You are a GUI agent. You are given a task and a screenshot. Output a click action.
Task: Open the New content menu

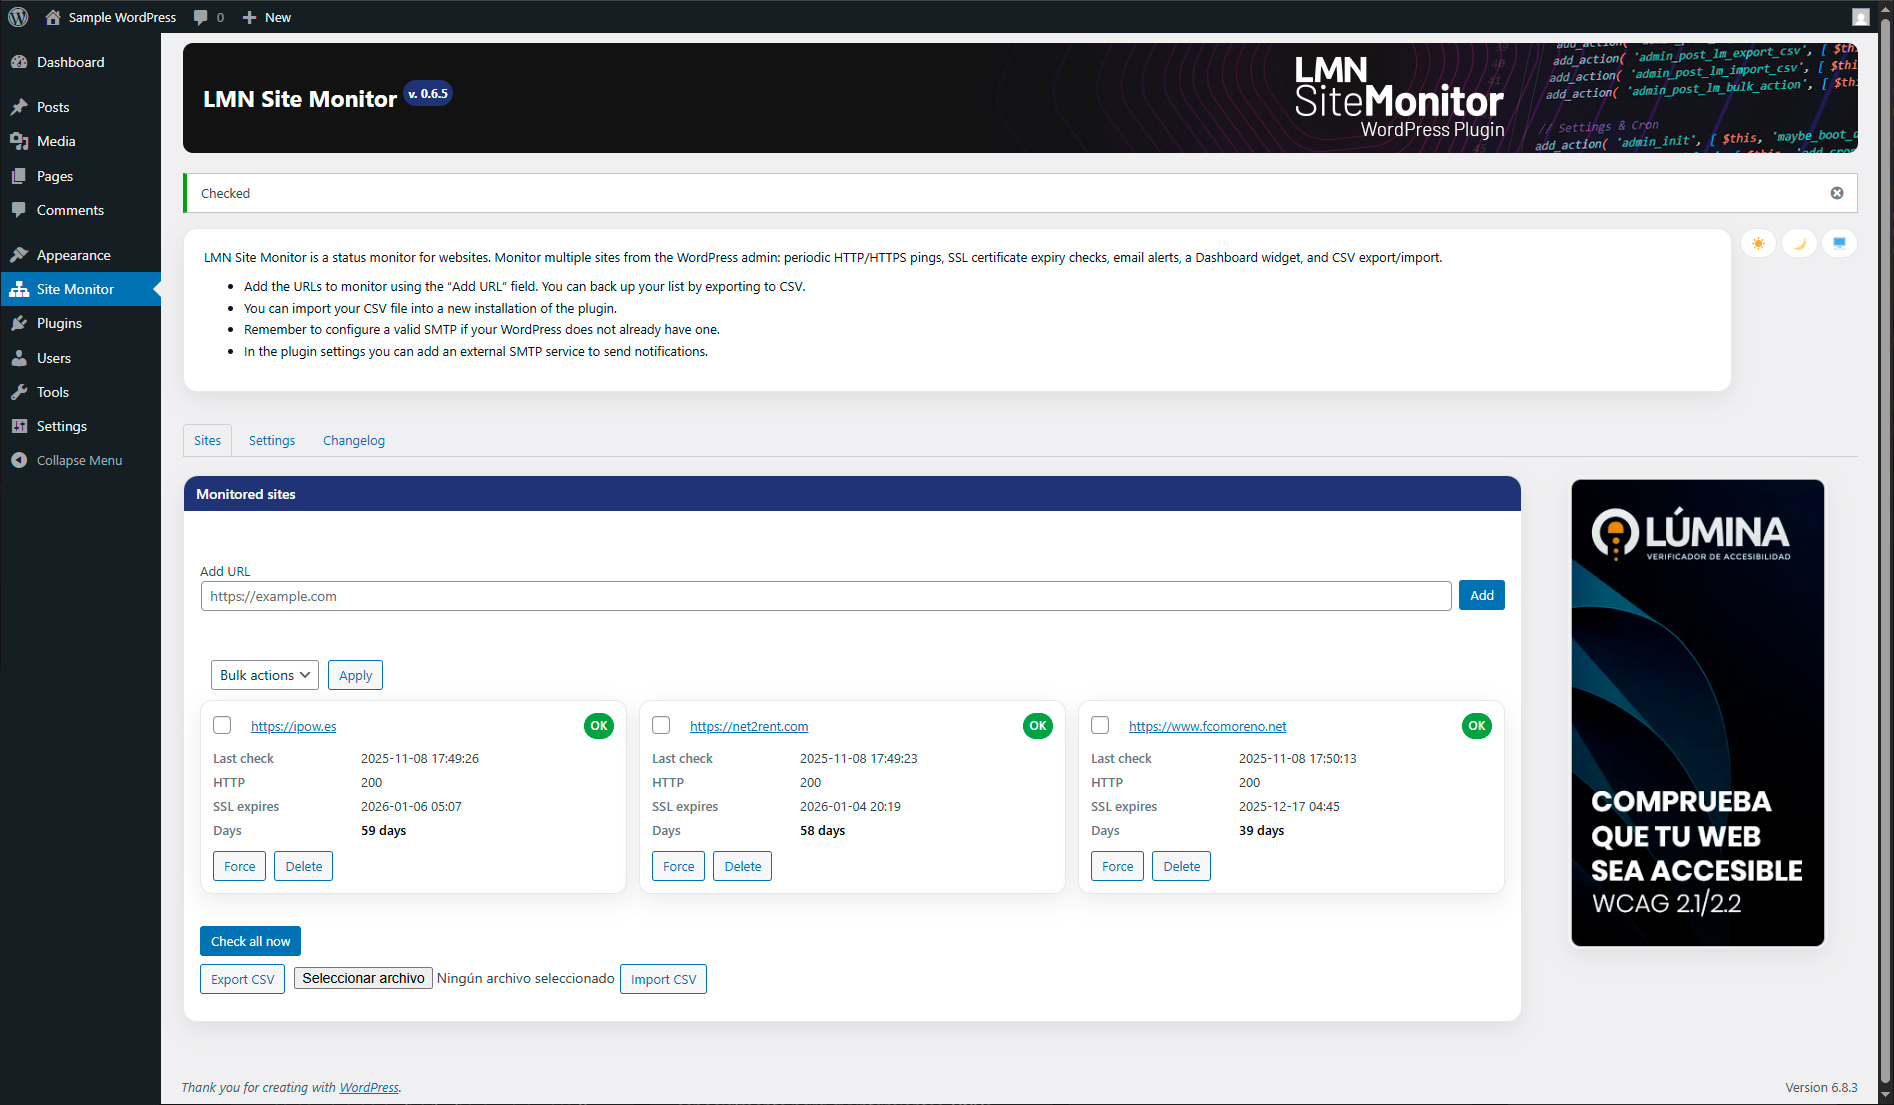(267, 17)
